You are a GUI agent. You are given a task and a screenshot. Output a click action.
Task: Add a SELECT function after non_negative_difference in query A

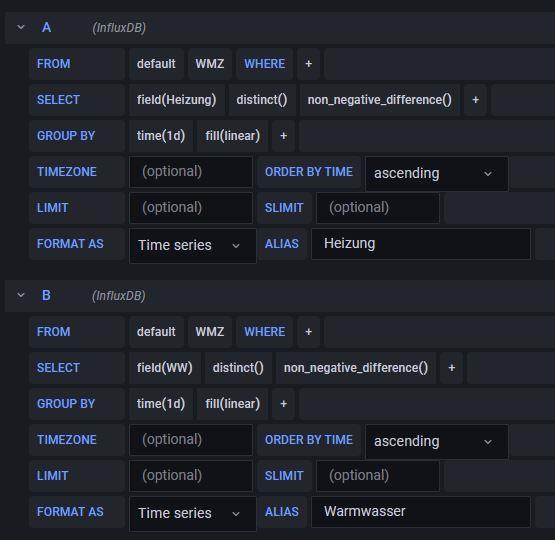(475, 100)
